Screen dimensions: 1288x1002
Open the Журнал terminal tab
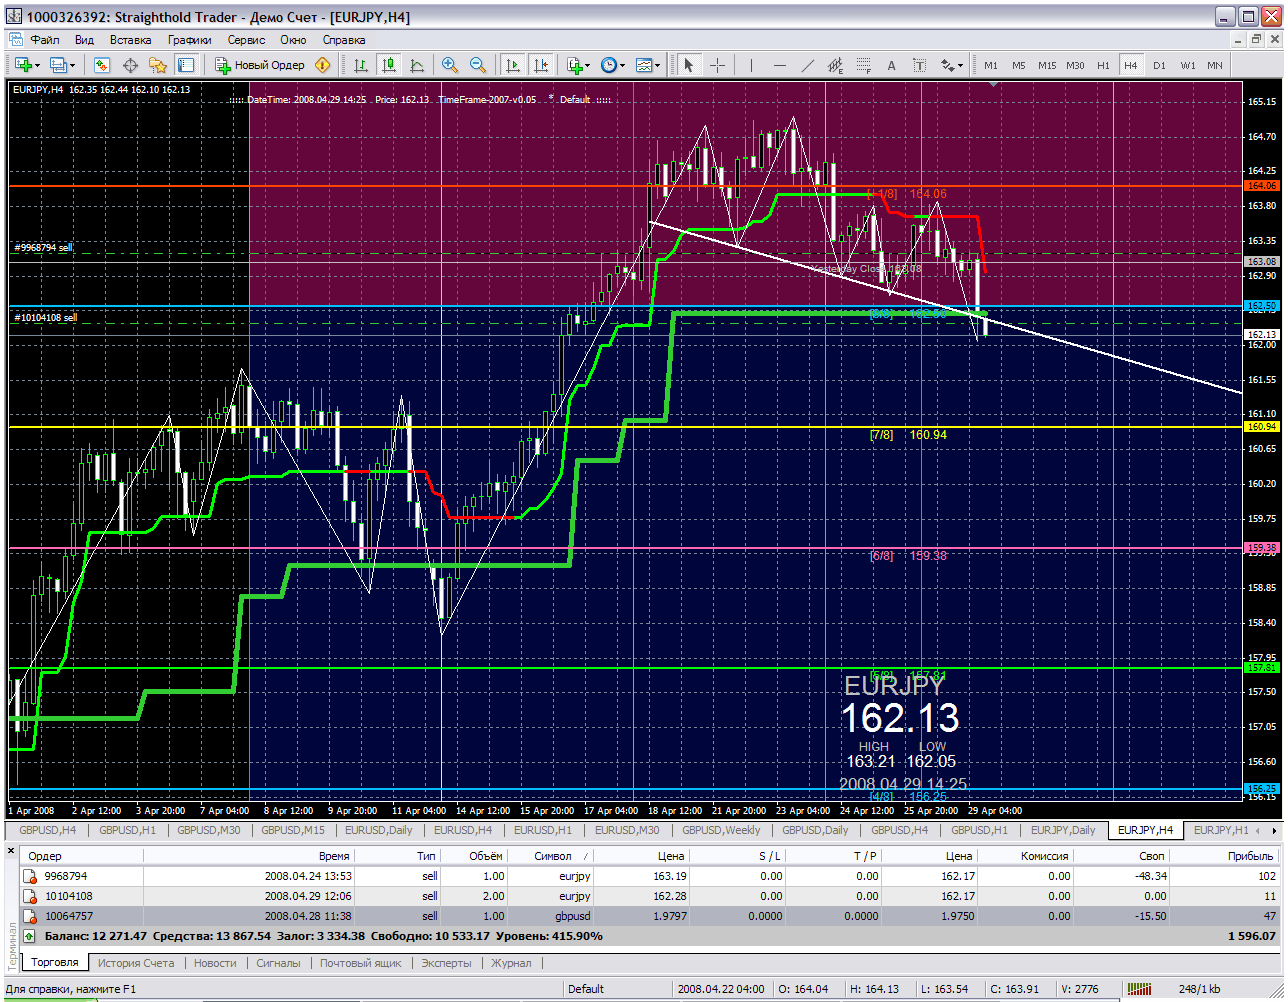511,963
